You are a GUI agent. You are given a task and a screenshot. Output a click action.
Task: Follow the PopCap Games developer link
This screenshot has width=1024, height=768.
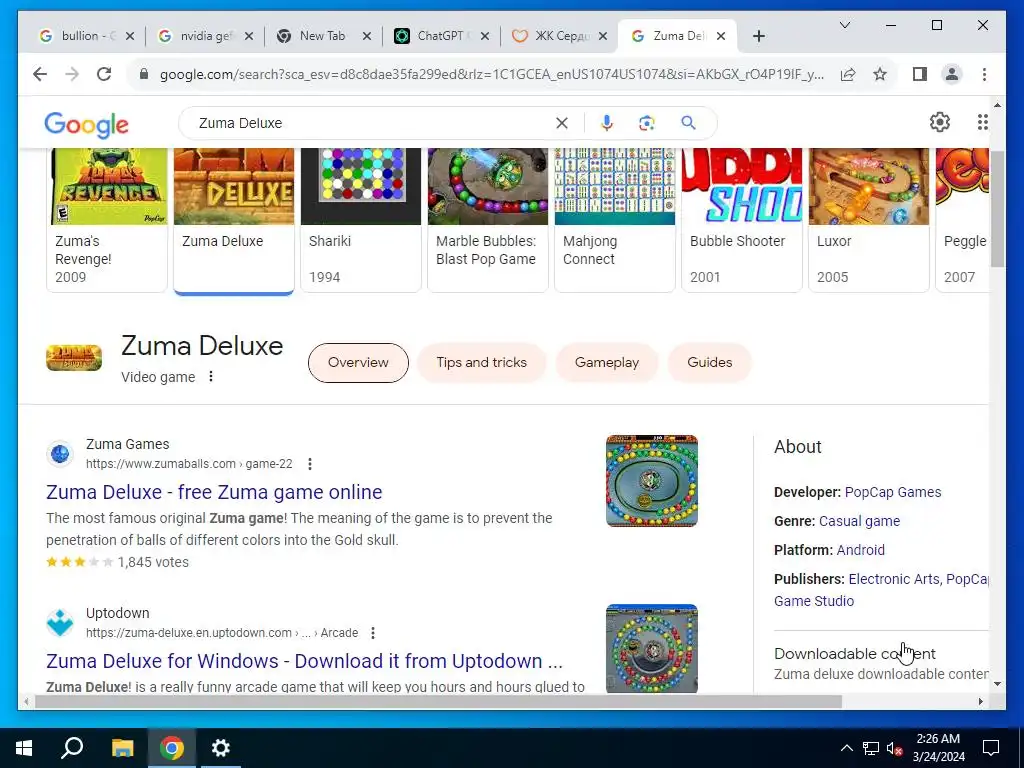893,492
